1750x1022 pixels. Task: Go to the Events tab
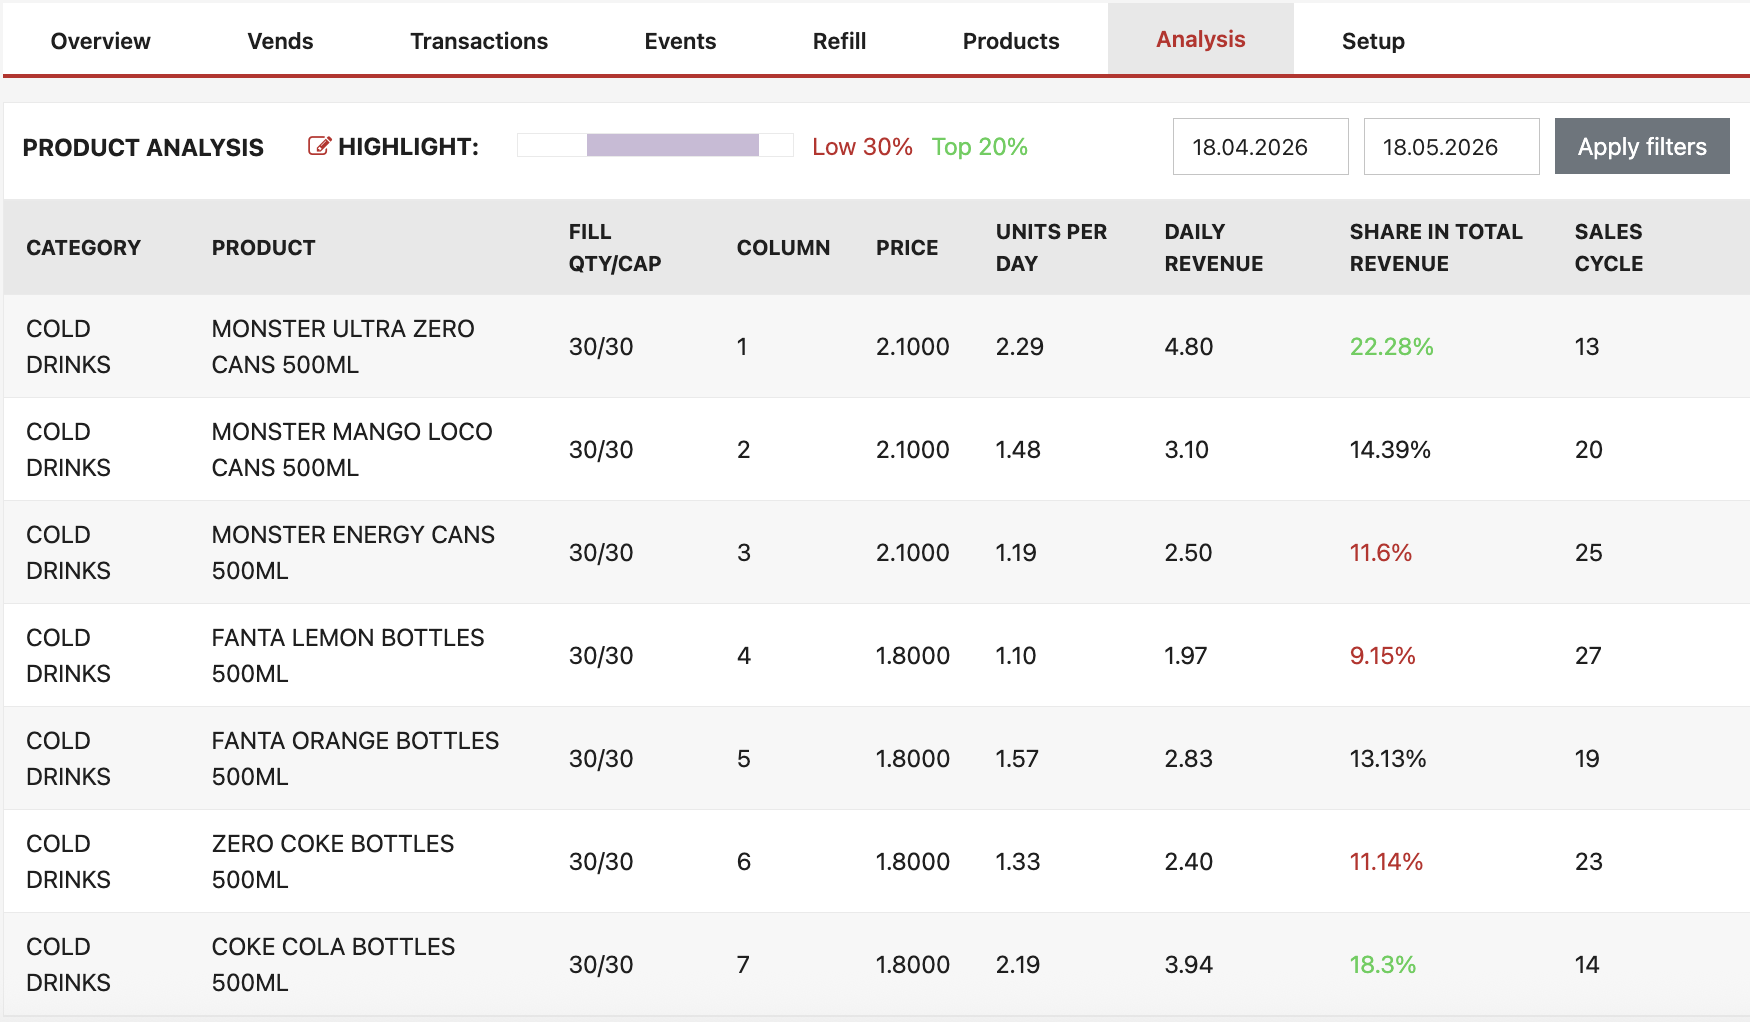click(x=680, y=41)
